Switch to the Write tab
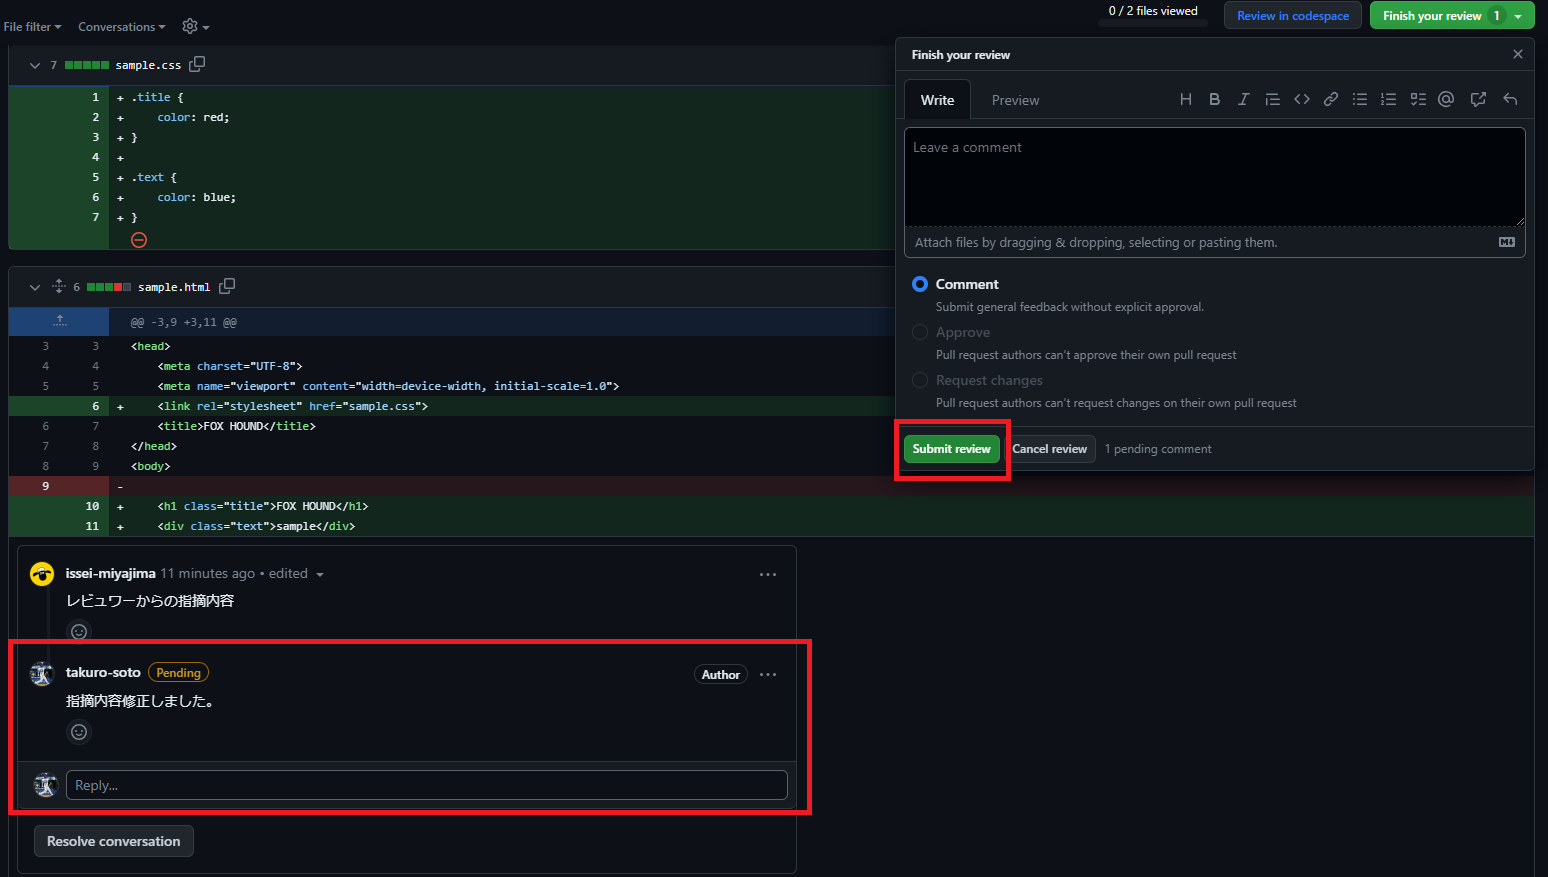This screenshot has height=877, width=1548. click(x=937, y=100)
